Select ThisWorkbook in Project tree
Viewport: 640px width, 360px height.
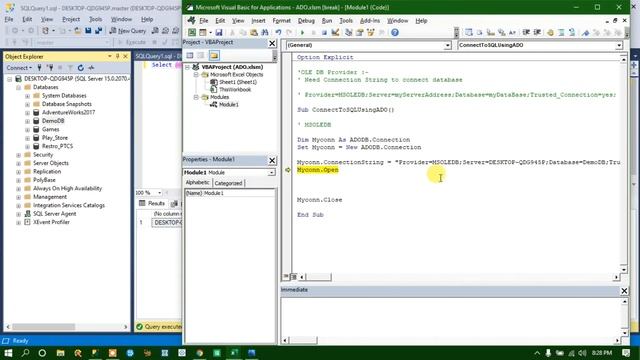click(x=235, y=89)
